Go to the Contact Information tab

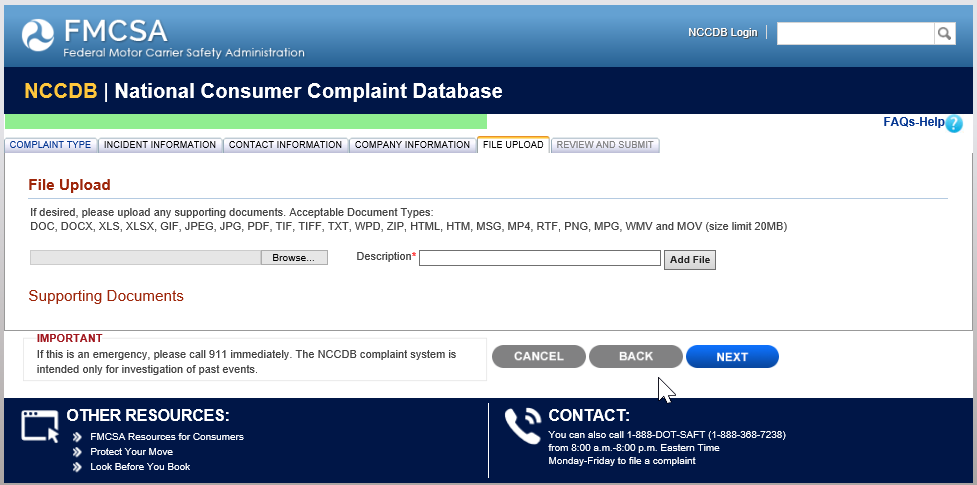click(285, 145)
